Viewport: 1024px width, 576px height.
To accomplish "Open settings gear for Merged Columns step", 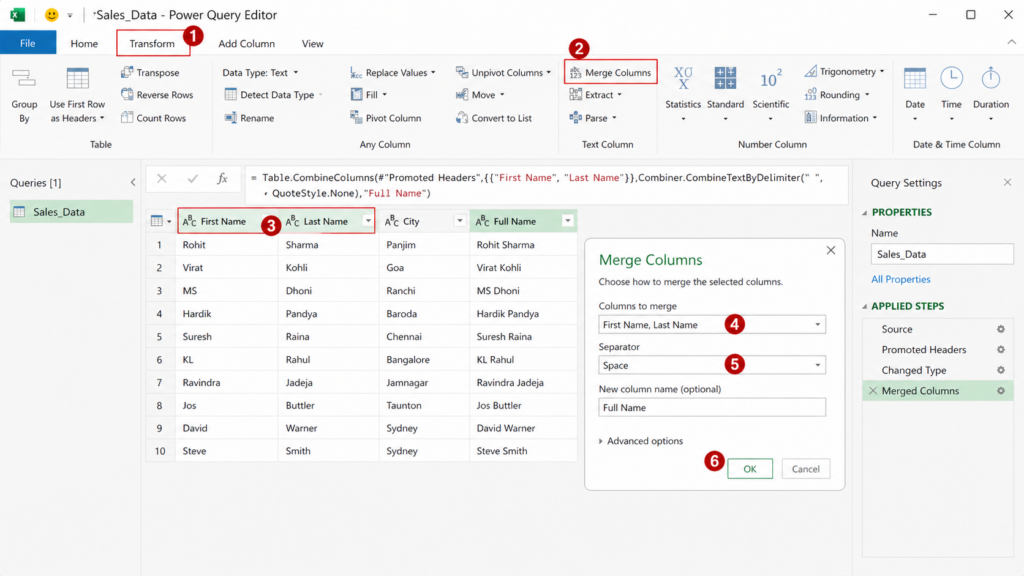I will pyautogui.click(x=1000, y=391).
